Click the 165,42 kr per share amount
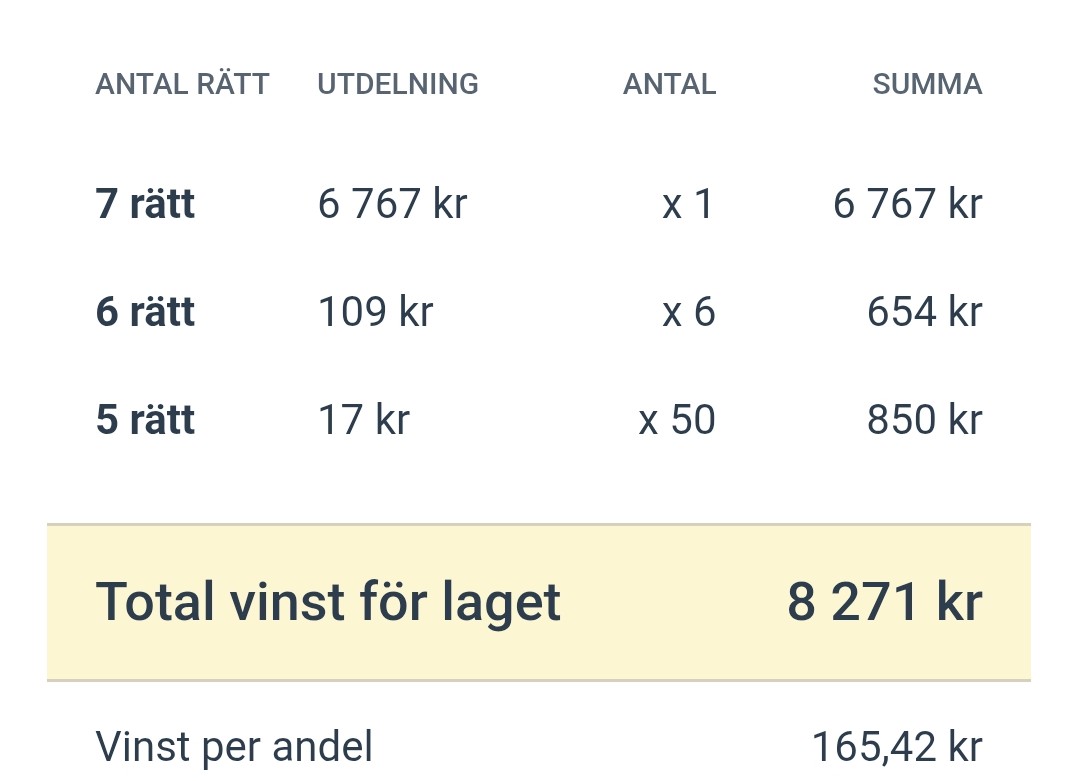This screenshot has height=781, width=1080. click(x=897, y=747)
